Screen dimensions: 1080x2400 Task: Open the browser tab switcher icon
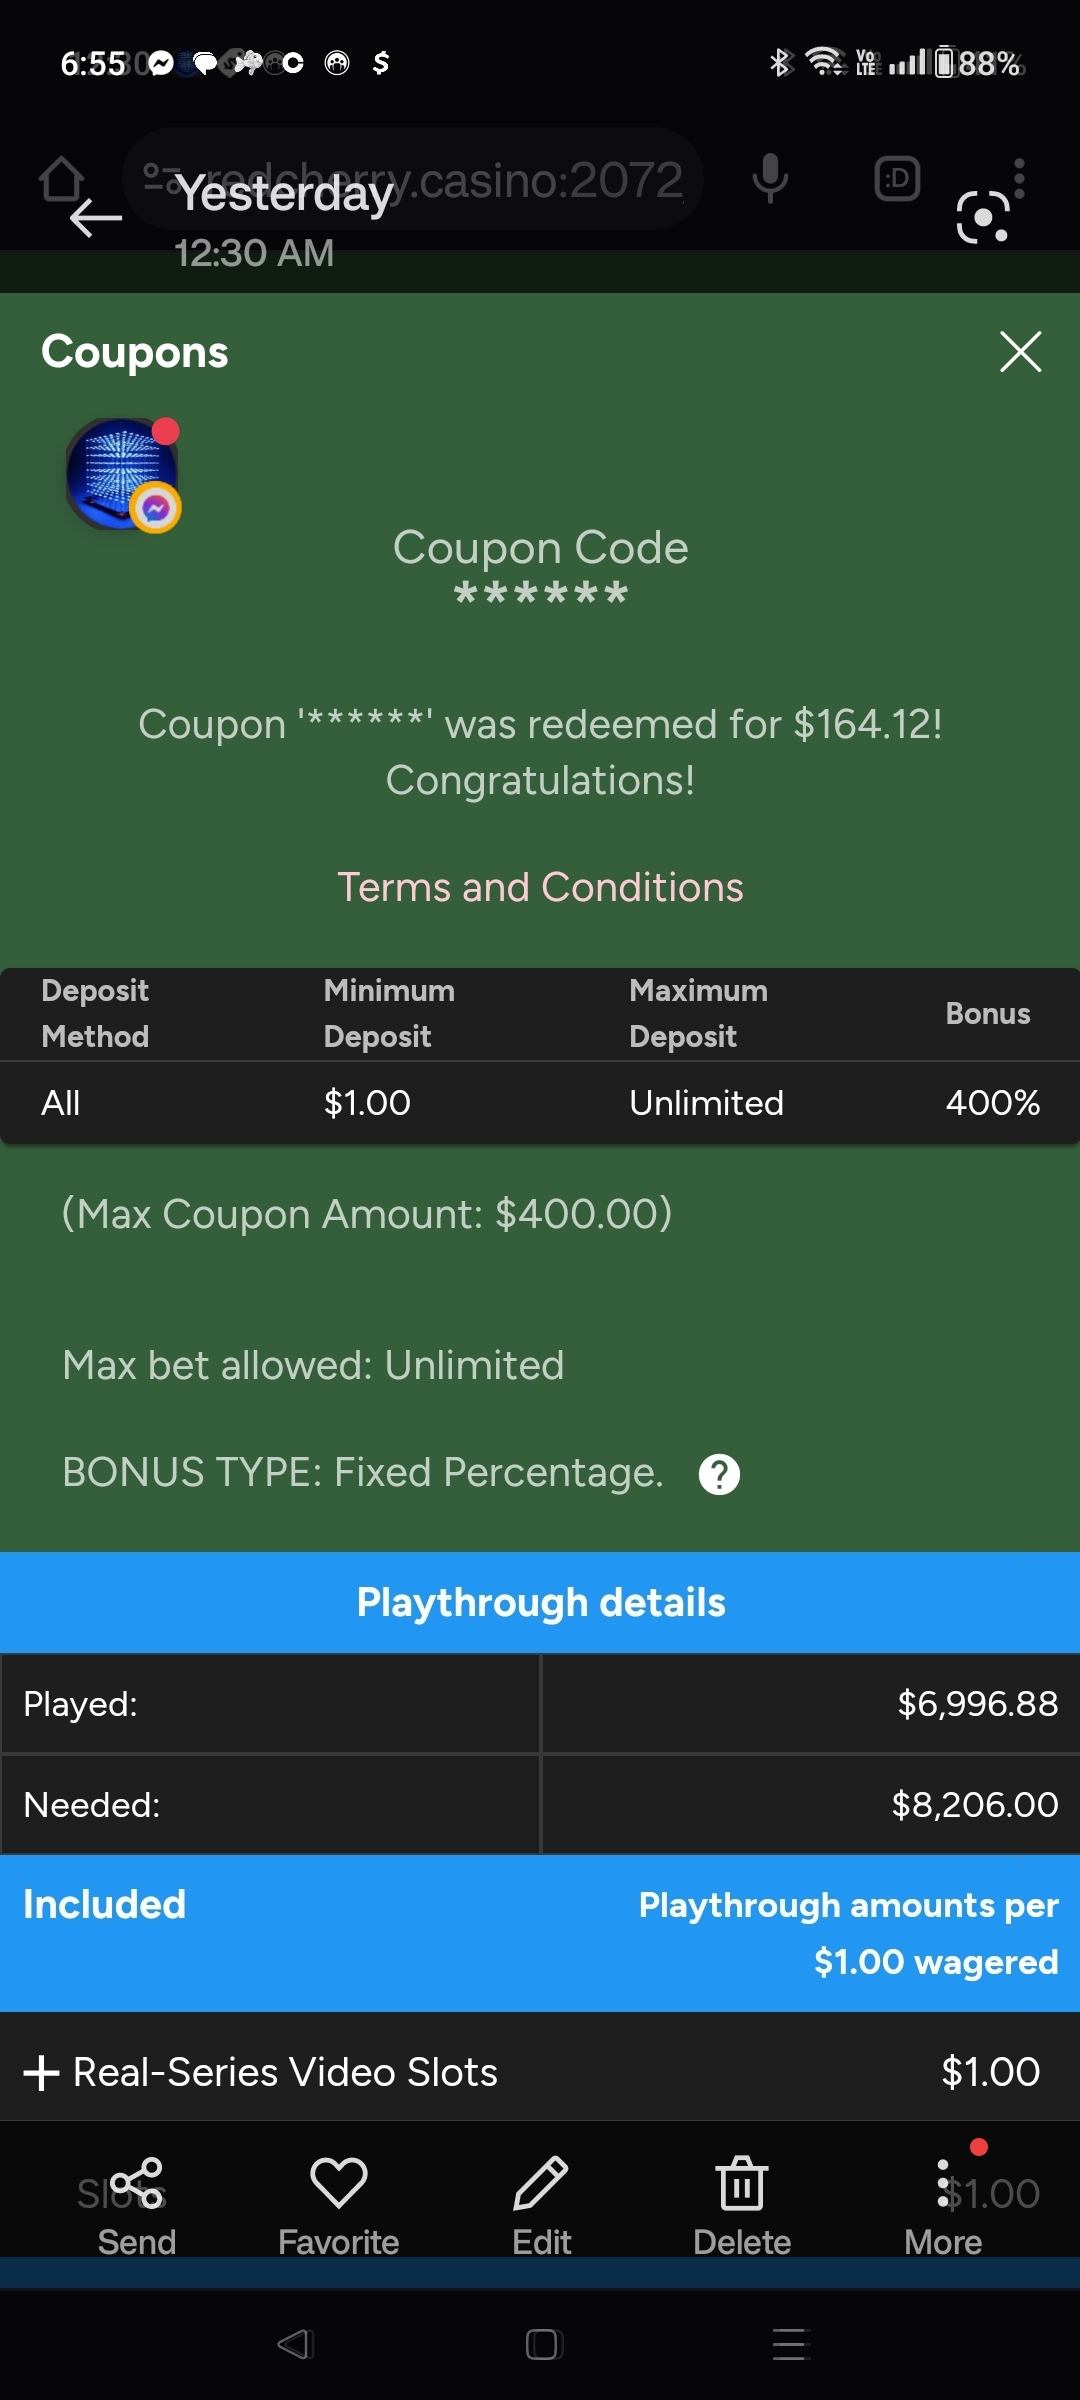tap(897, 179)
